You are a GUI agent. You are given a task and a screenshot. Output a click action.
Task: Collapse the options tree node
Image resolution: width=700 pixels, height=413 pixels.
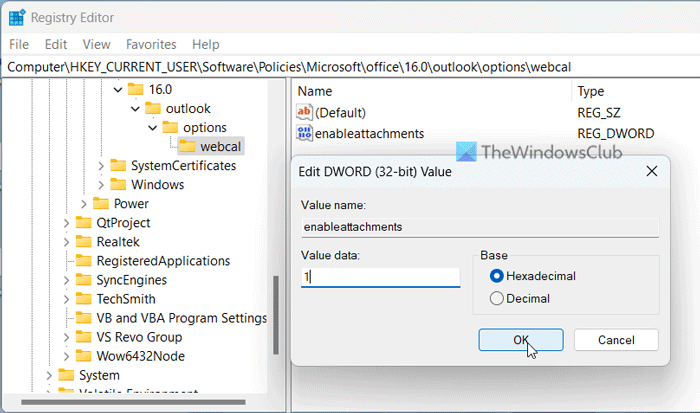click(153, 128)
